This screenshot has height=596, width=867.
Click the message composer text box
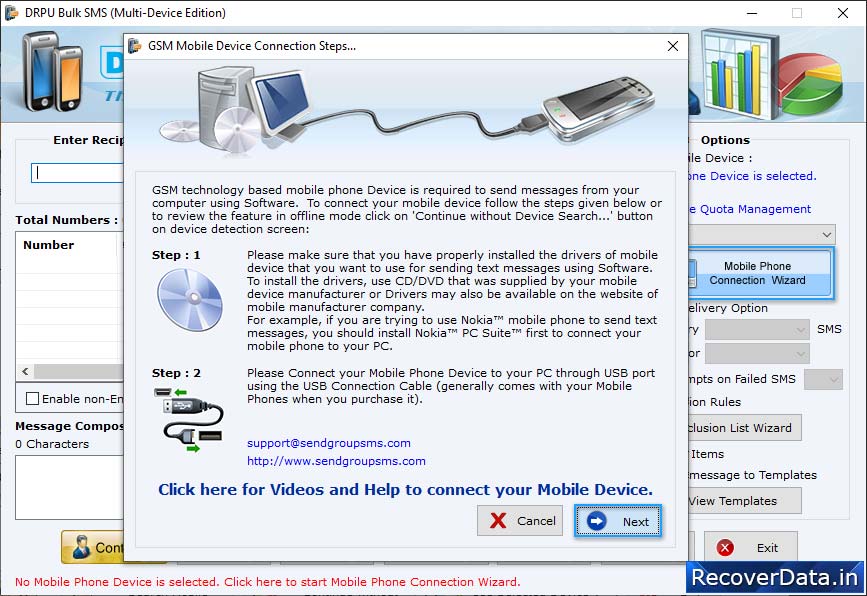70,487
